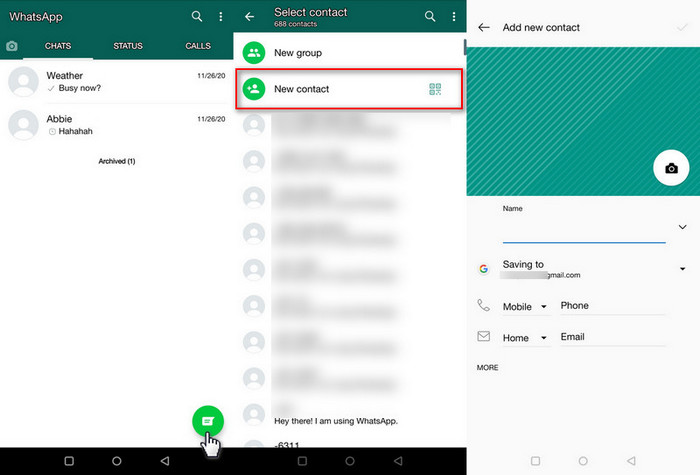700x475 pixels.
Task: Switch to the STATUS tab
Action: pos(128,46)
